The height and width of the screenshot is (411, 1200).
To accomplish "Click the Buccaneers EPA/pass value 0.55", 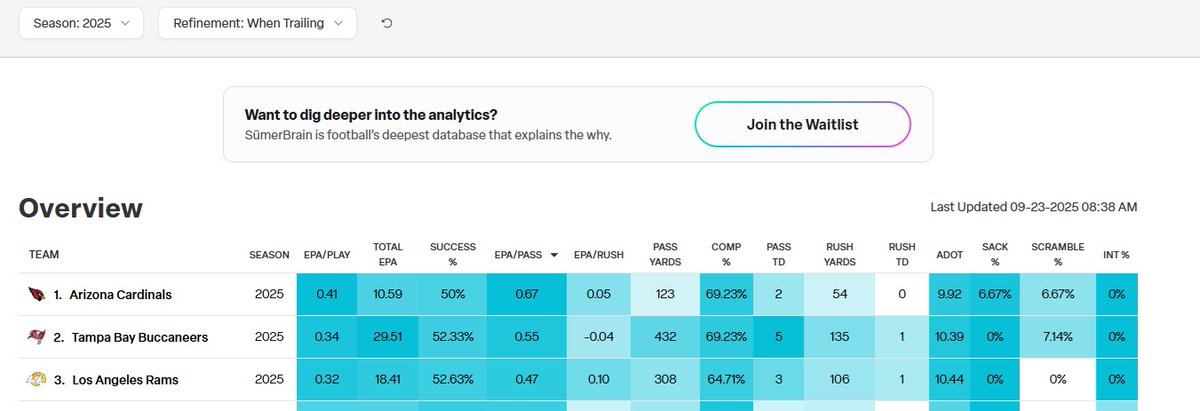I will 526,337.
